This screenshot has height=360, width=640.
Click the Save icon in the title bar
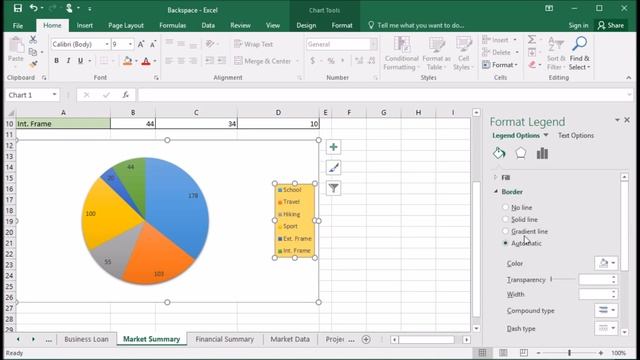pos(18,8)
